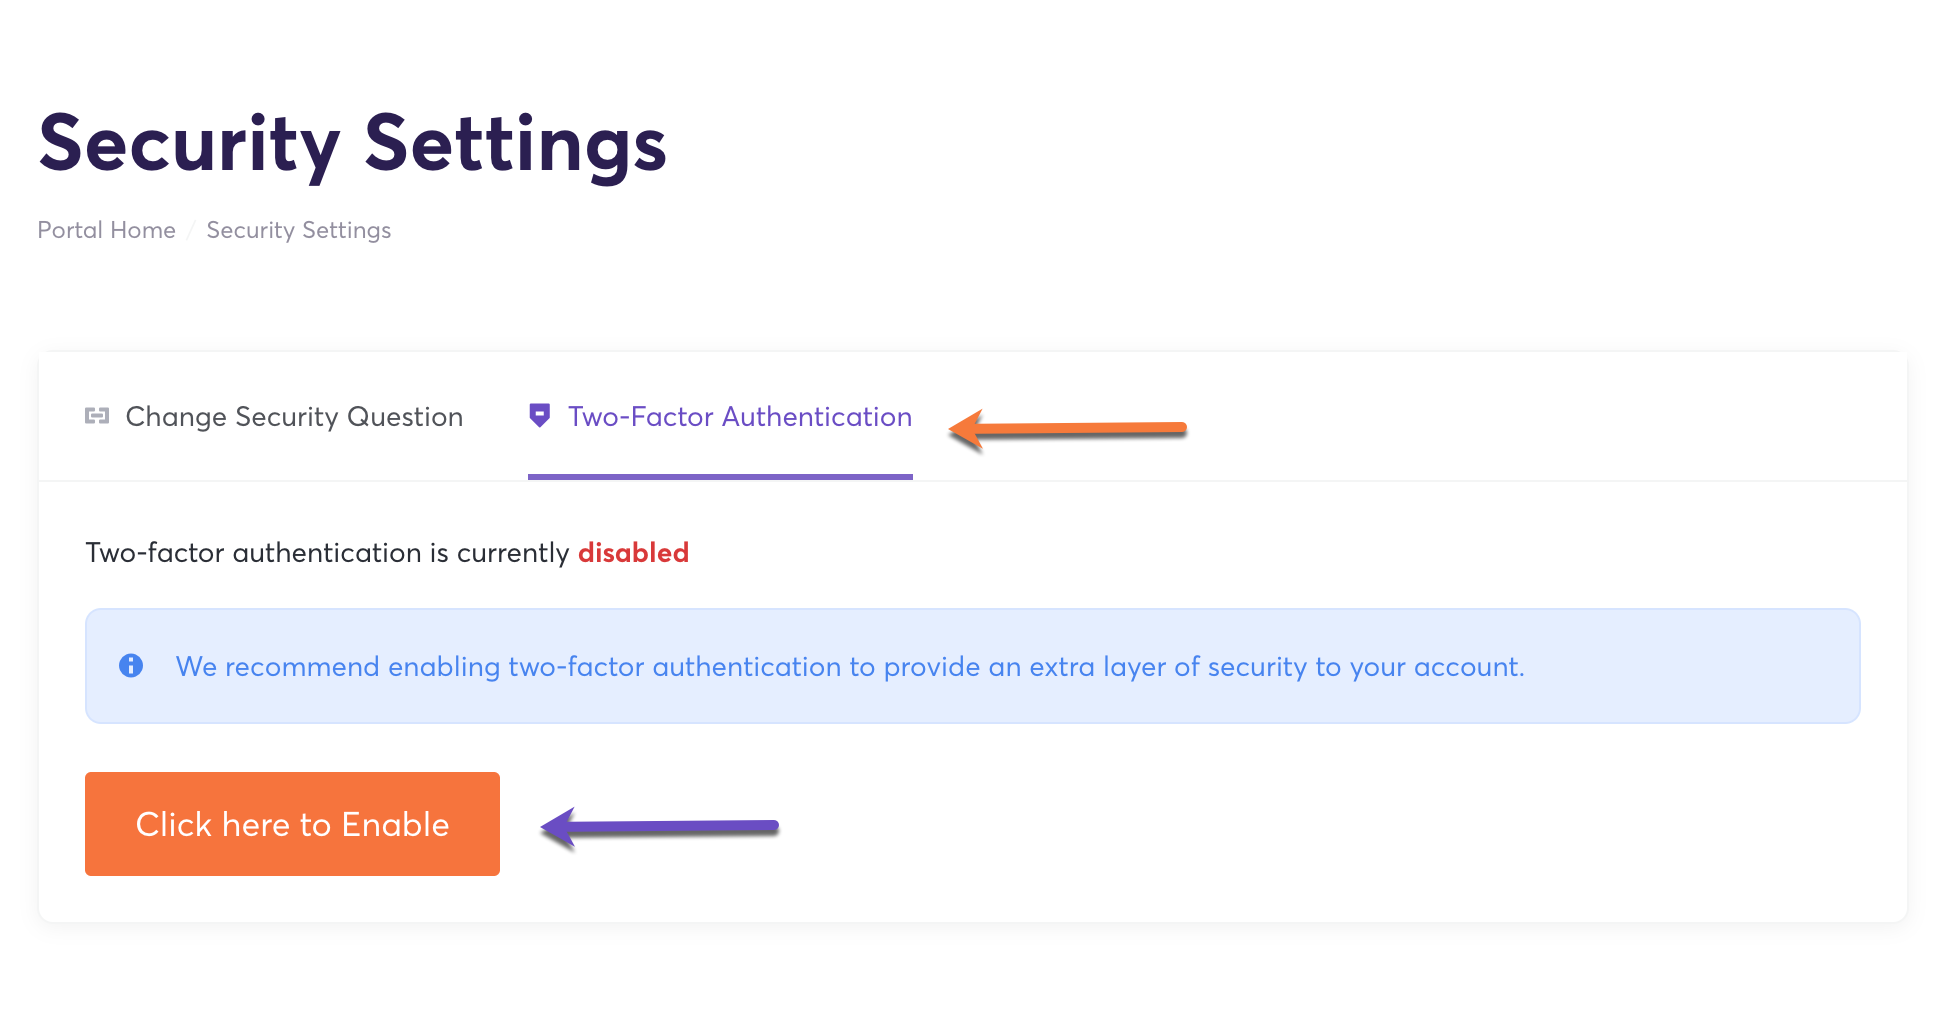
Task: Click the blue info circle icon
Action: 131,666
